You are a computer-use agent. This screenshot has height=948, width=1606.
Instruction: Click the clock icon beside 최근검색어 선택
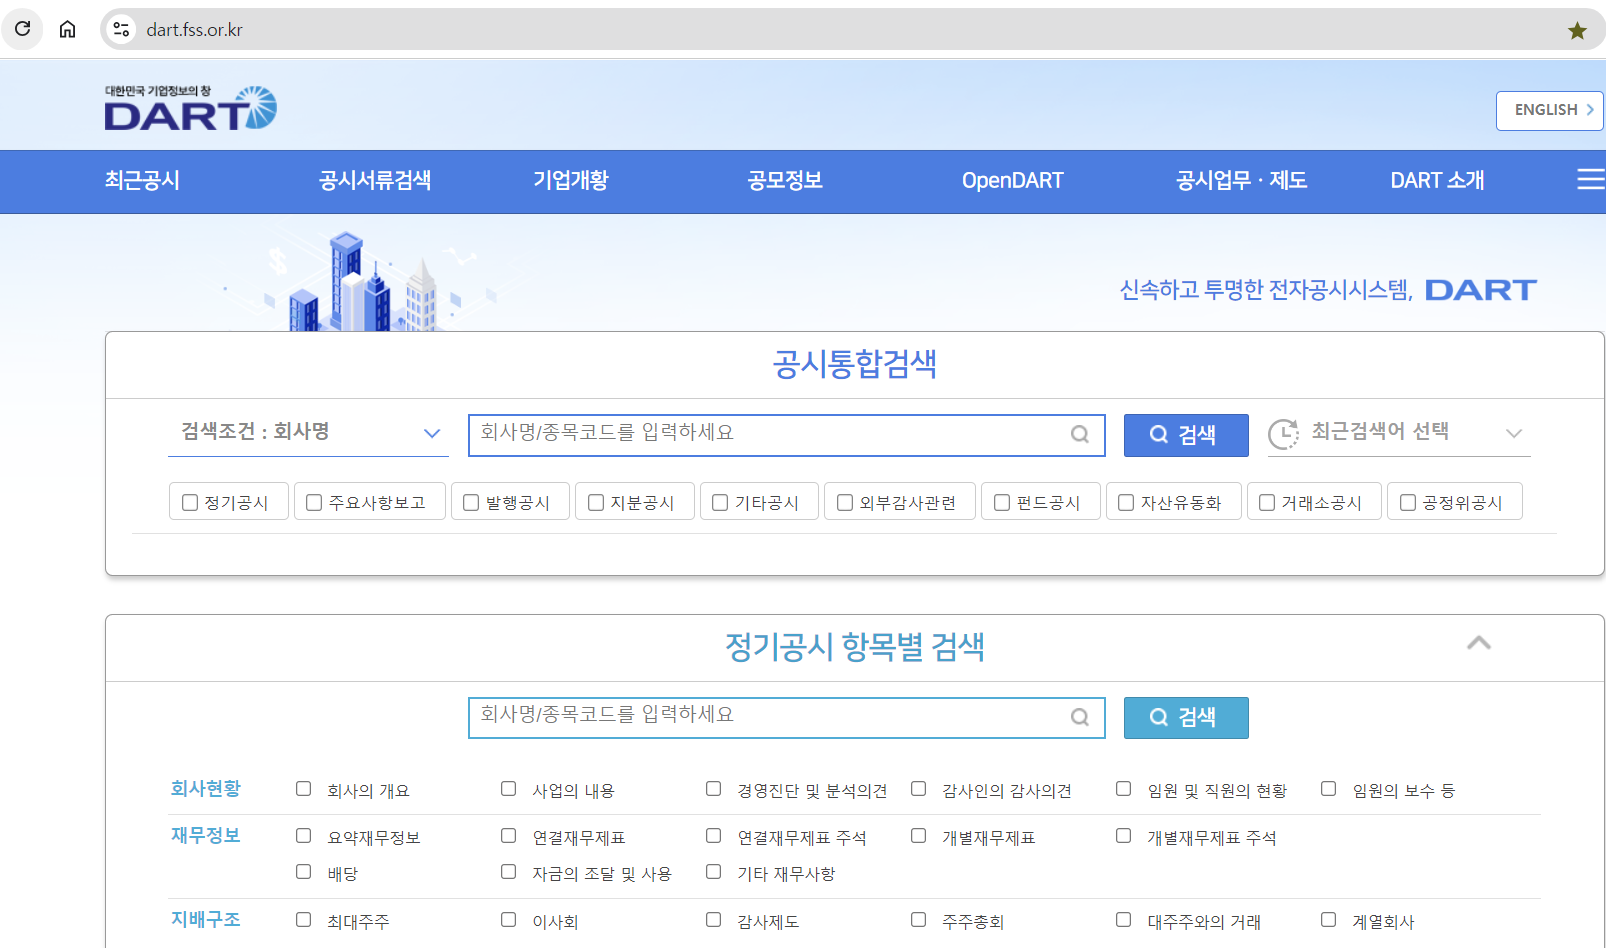pos(1283,434)
